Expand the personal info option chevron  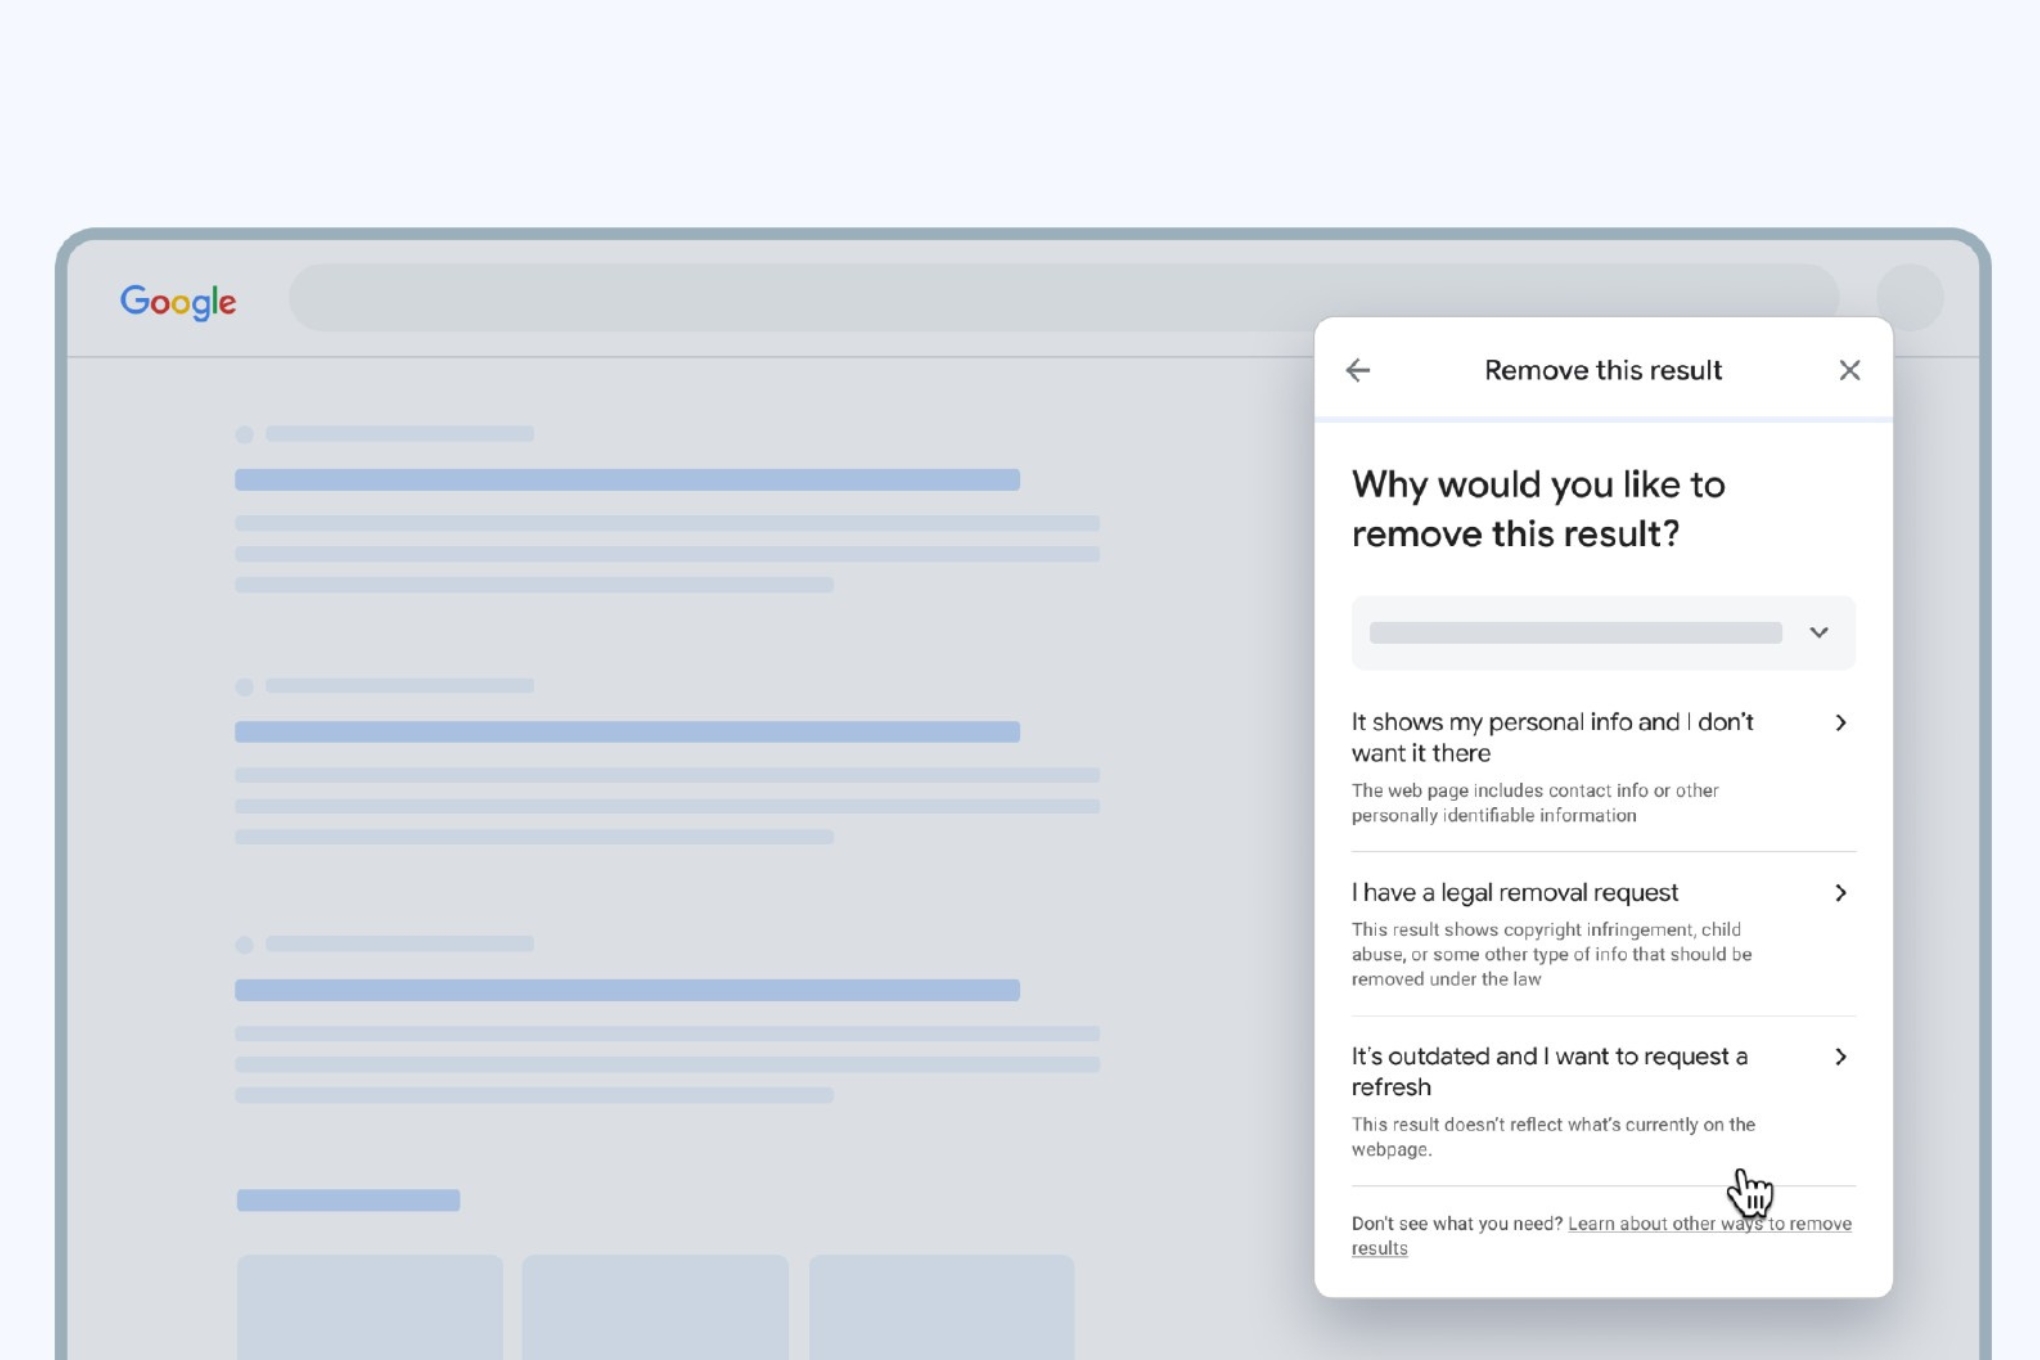(1840, 723)
